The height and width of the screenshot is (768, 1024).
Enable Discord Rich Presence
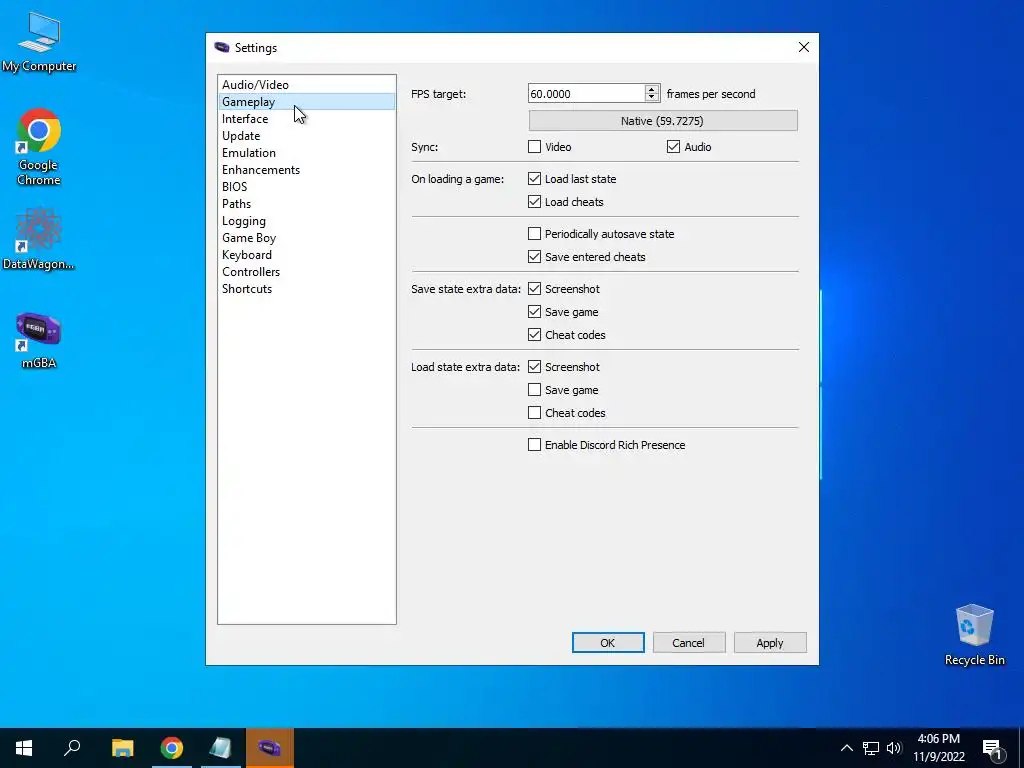point(534,445)
